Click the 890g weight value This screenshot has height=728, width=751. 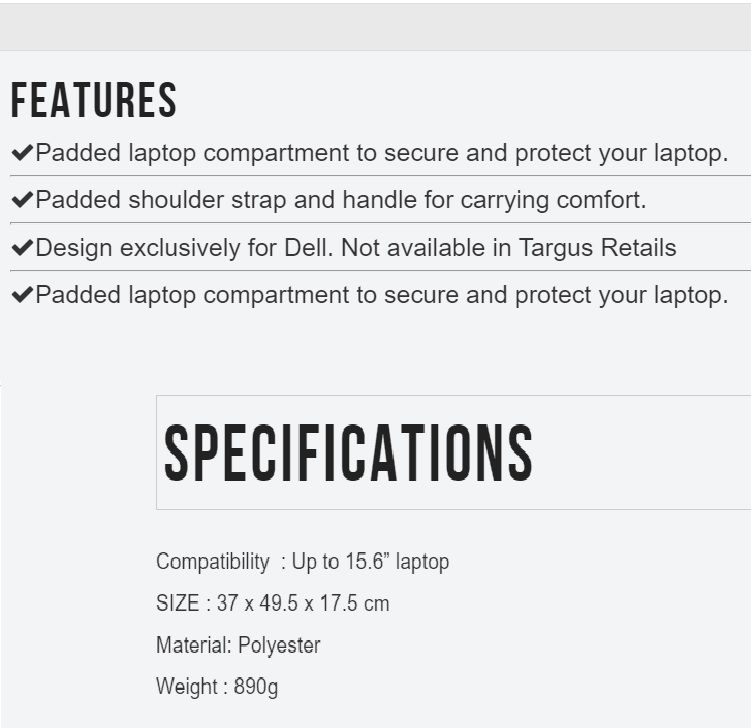256,687
